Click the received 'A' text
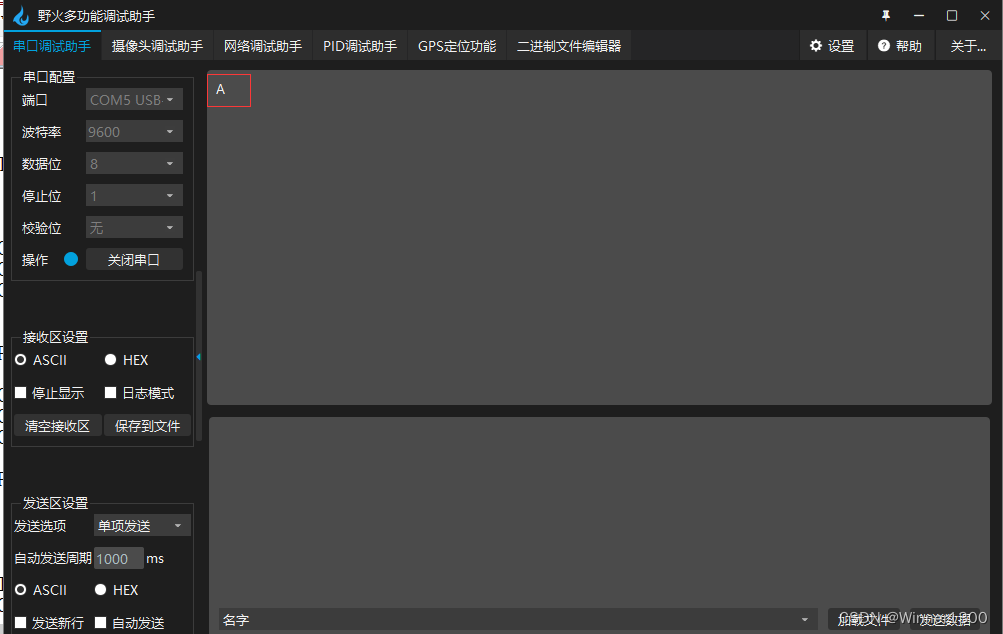Screen dimensions: 1003x634 221,90
